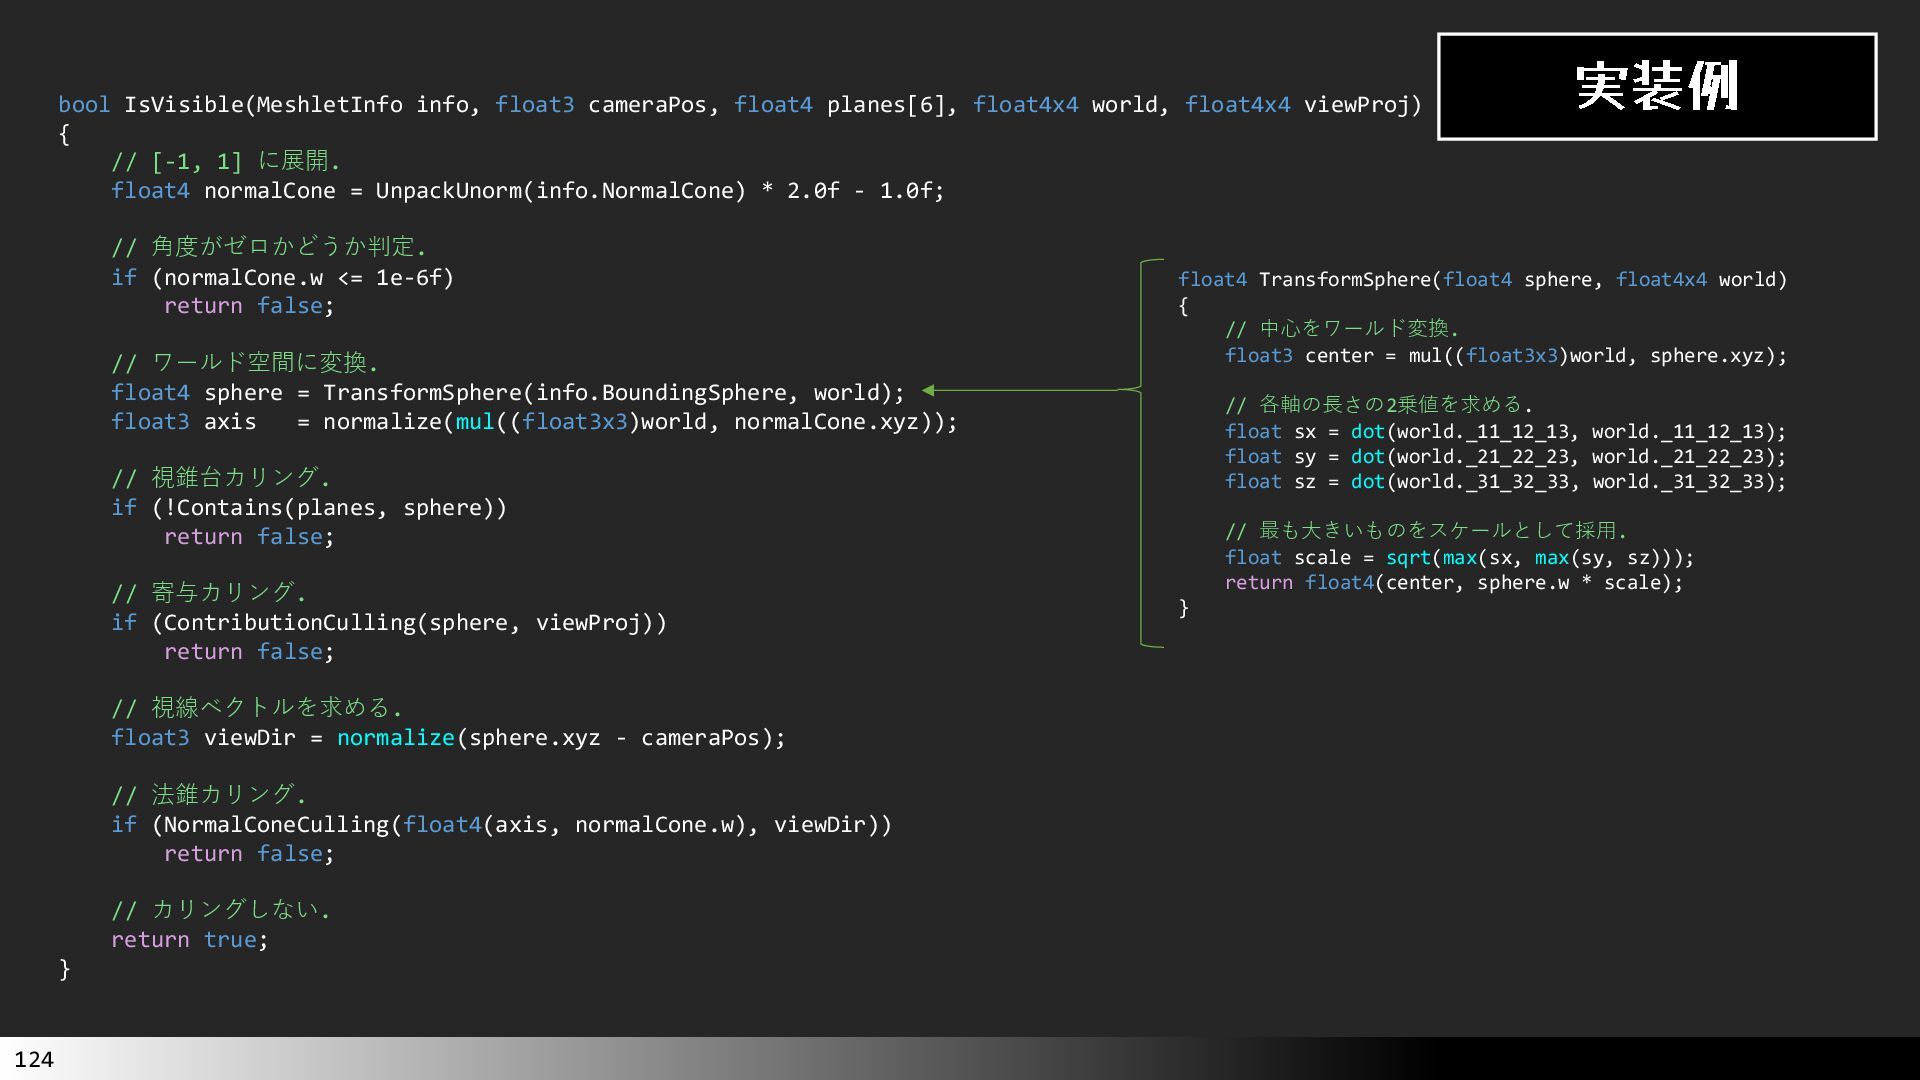The image size is (1920, 1080).
Task: Click the ContributionCulling condition line
Action: point(389,623)
